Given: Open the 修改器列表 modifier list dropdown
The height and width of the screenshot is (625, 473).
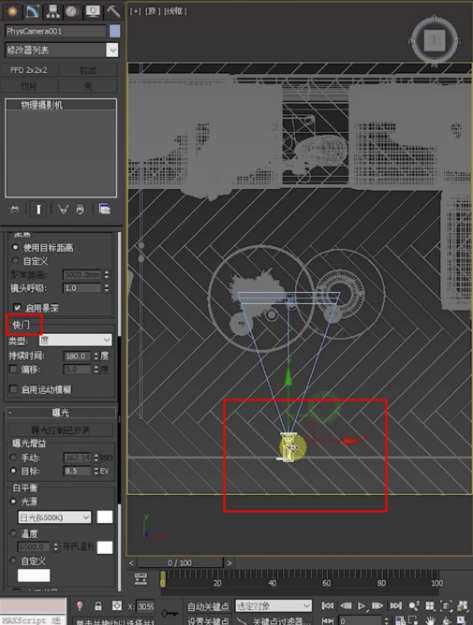Looking at the screenshot, I should click(x=62, y=50).
